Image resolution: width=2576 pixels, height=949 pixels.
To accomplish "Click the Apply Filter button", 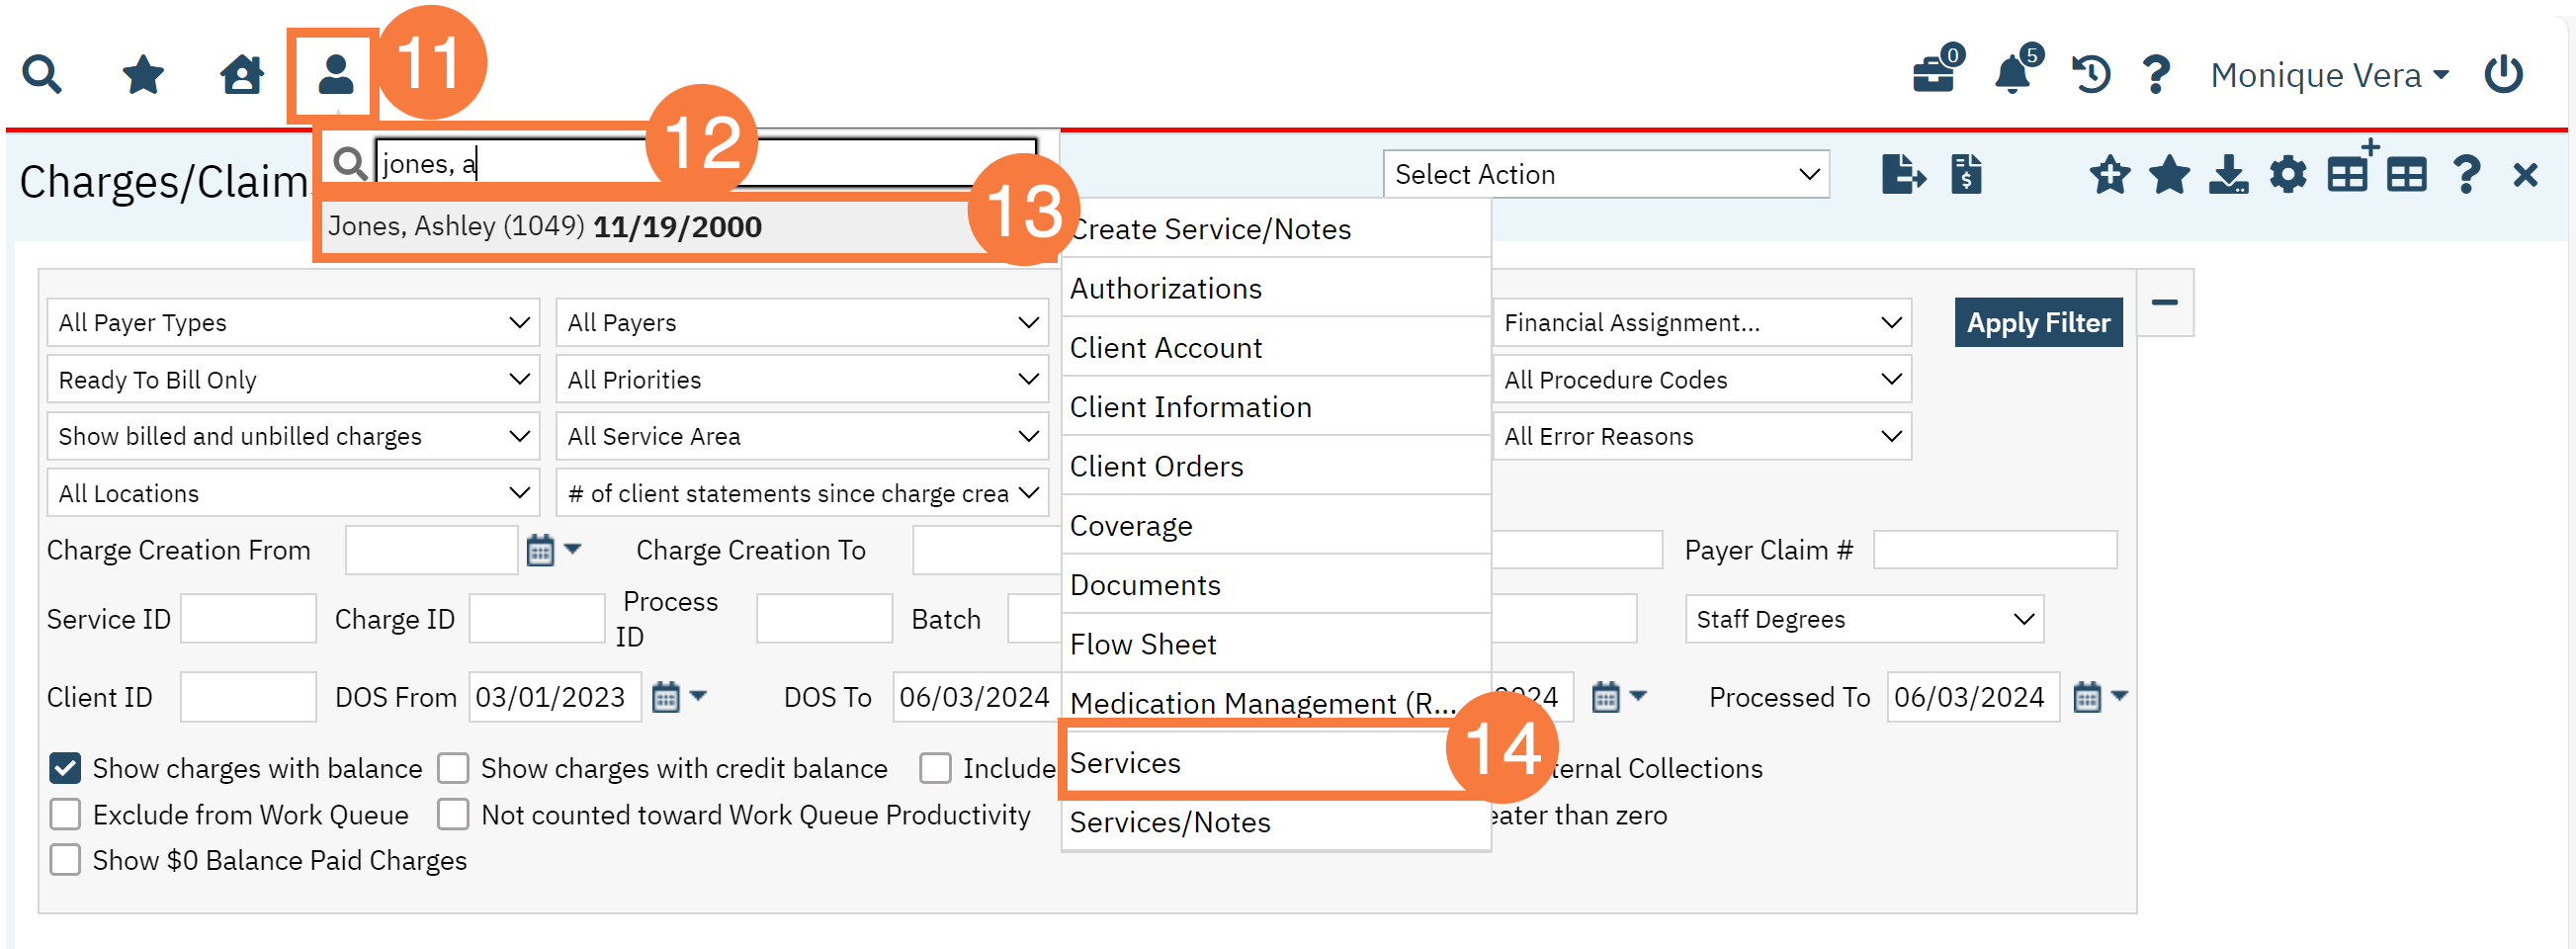I will pos(2038,323).
